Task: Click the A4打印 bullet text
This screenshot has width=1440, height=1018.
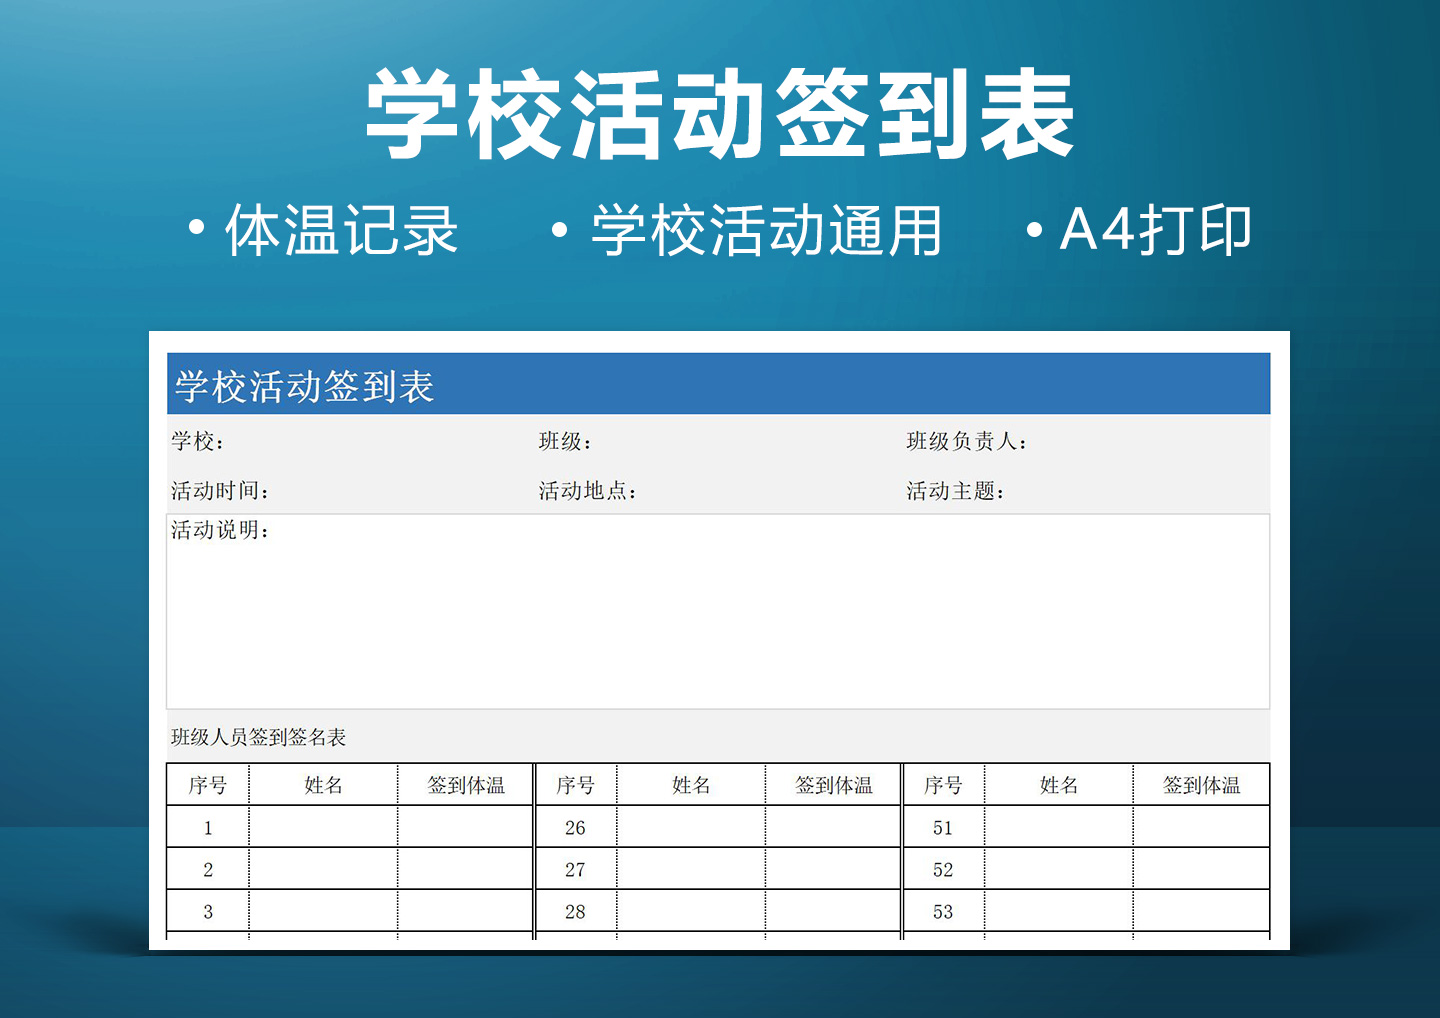Action: point(1155,231)
